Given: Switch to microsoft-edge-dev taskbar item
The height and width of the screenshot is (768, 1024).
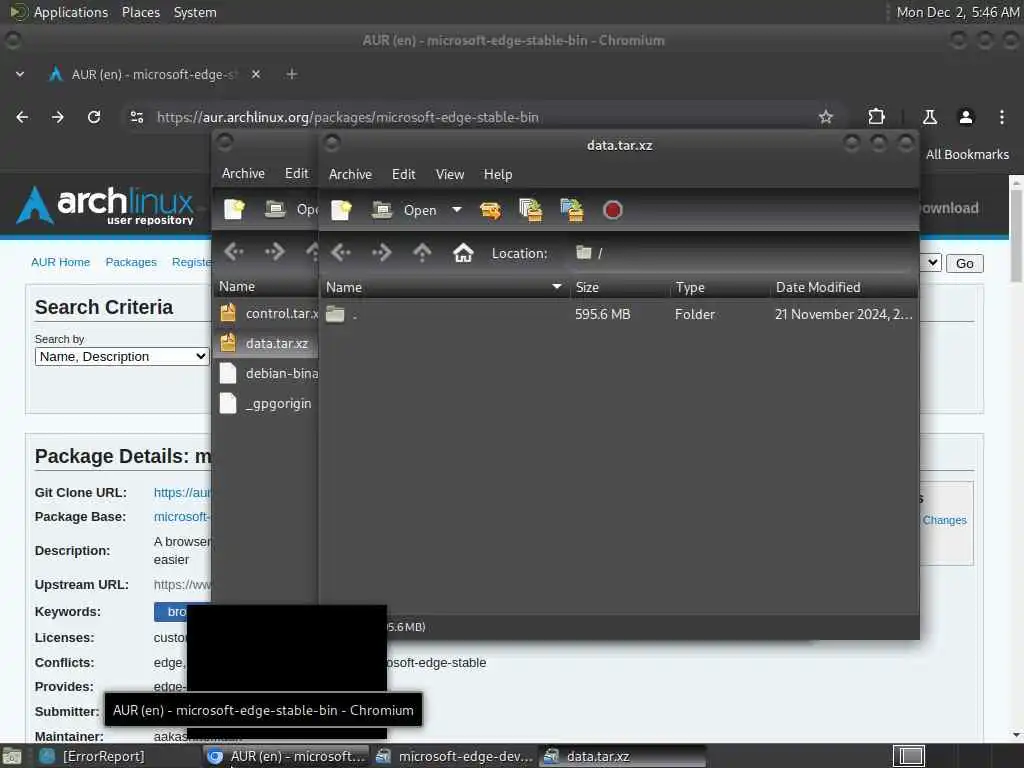Looking at the screenshot, I should coord(455,756).
